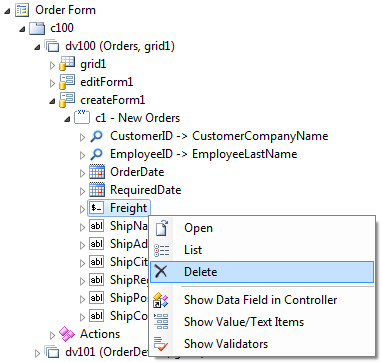Click the OrderDate calendar icon
The image size is (382, 362).
pos(97,172)
